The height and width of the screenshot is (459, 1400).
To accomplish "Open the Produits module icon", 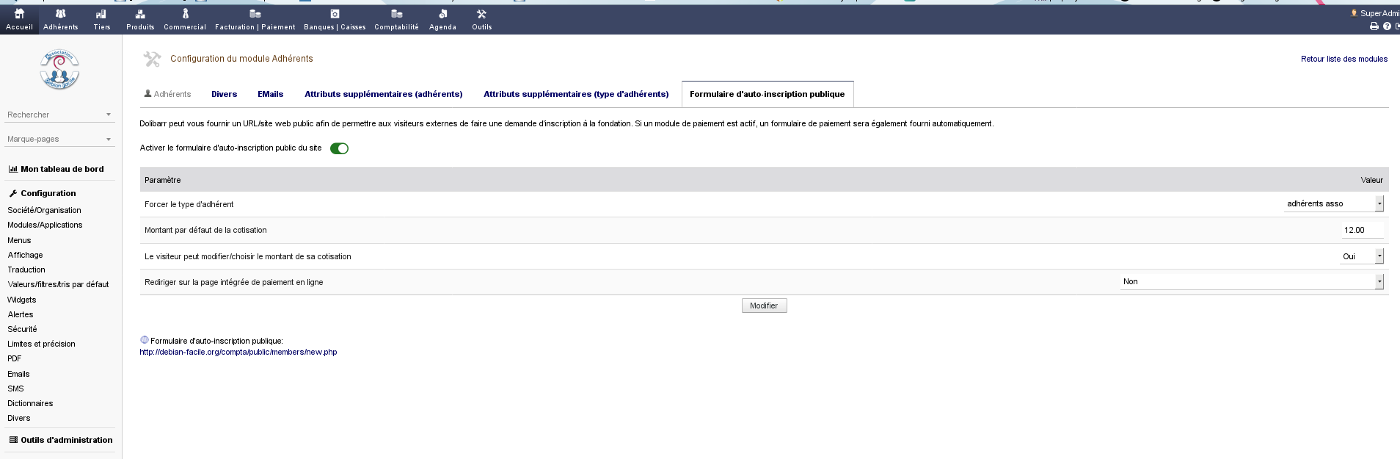I will [140, 15].
